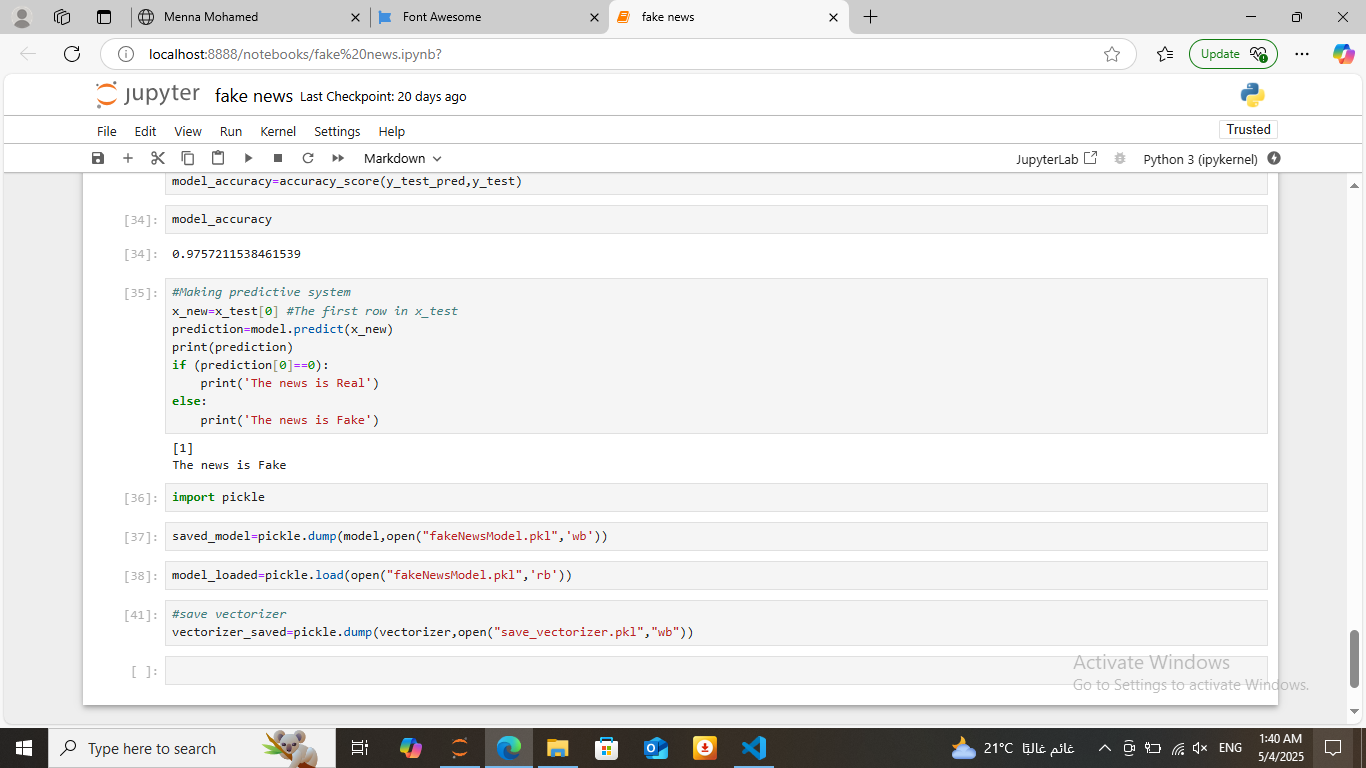Click the Last Checkpoint text
Image resolution: width=1366 pixels, height=768 pixels.
point(383,97)
